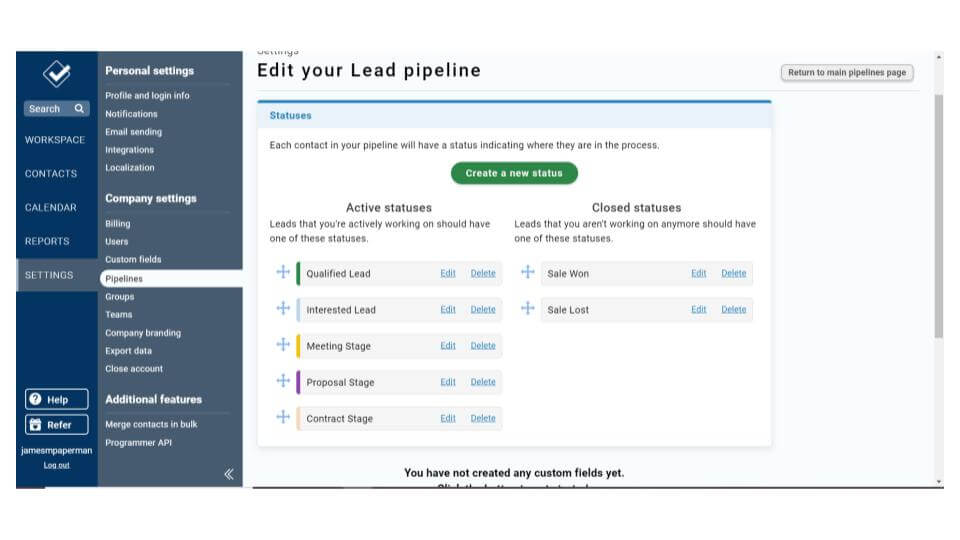
Task: Click Return to main pipelines page
Action: tap(847, 72)
